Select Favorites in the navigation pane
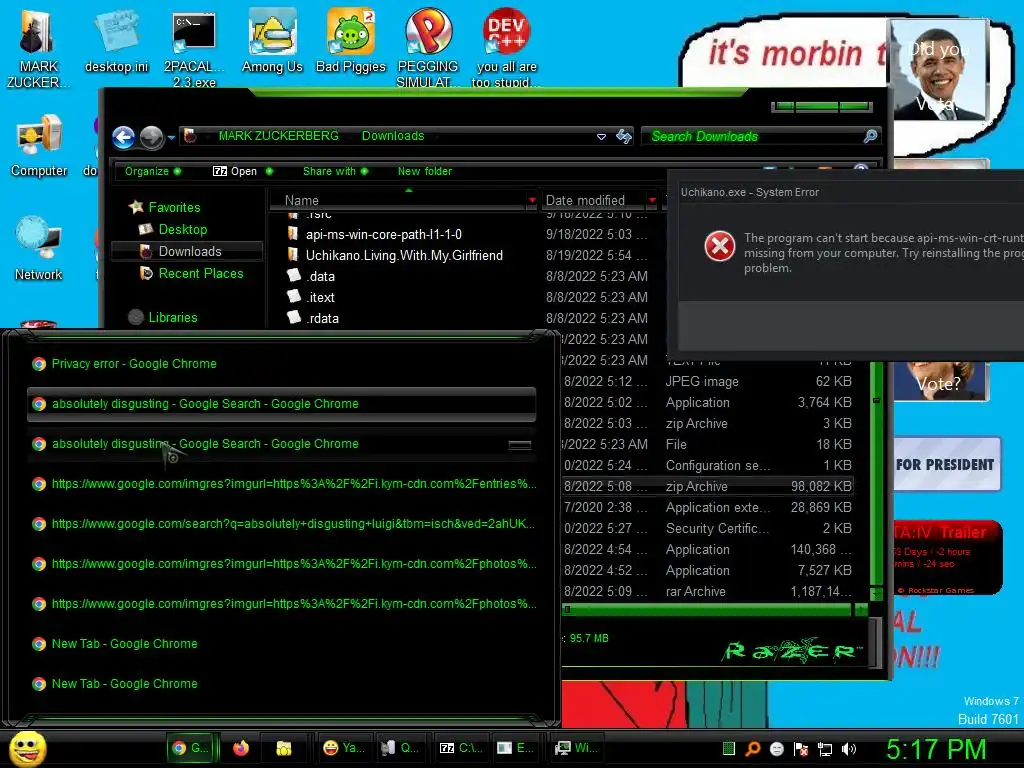The height and width of the screenshot is (768, 1024). point(165,207)
